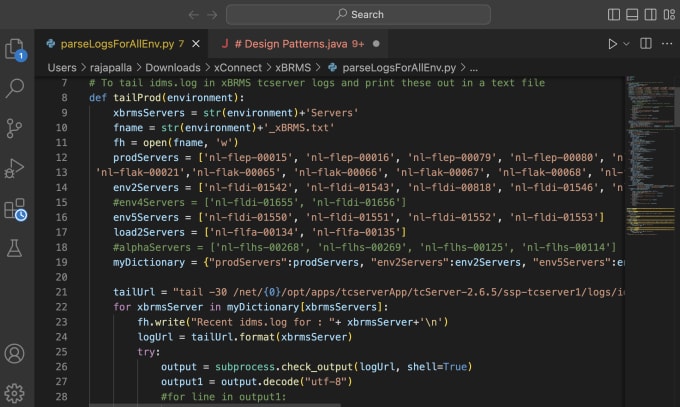Click fh.write on line 23
The height and width of the screenshot is (407, 680).
161,322
